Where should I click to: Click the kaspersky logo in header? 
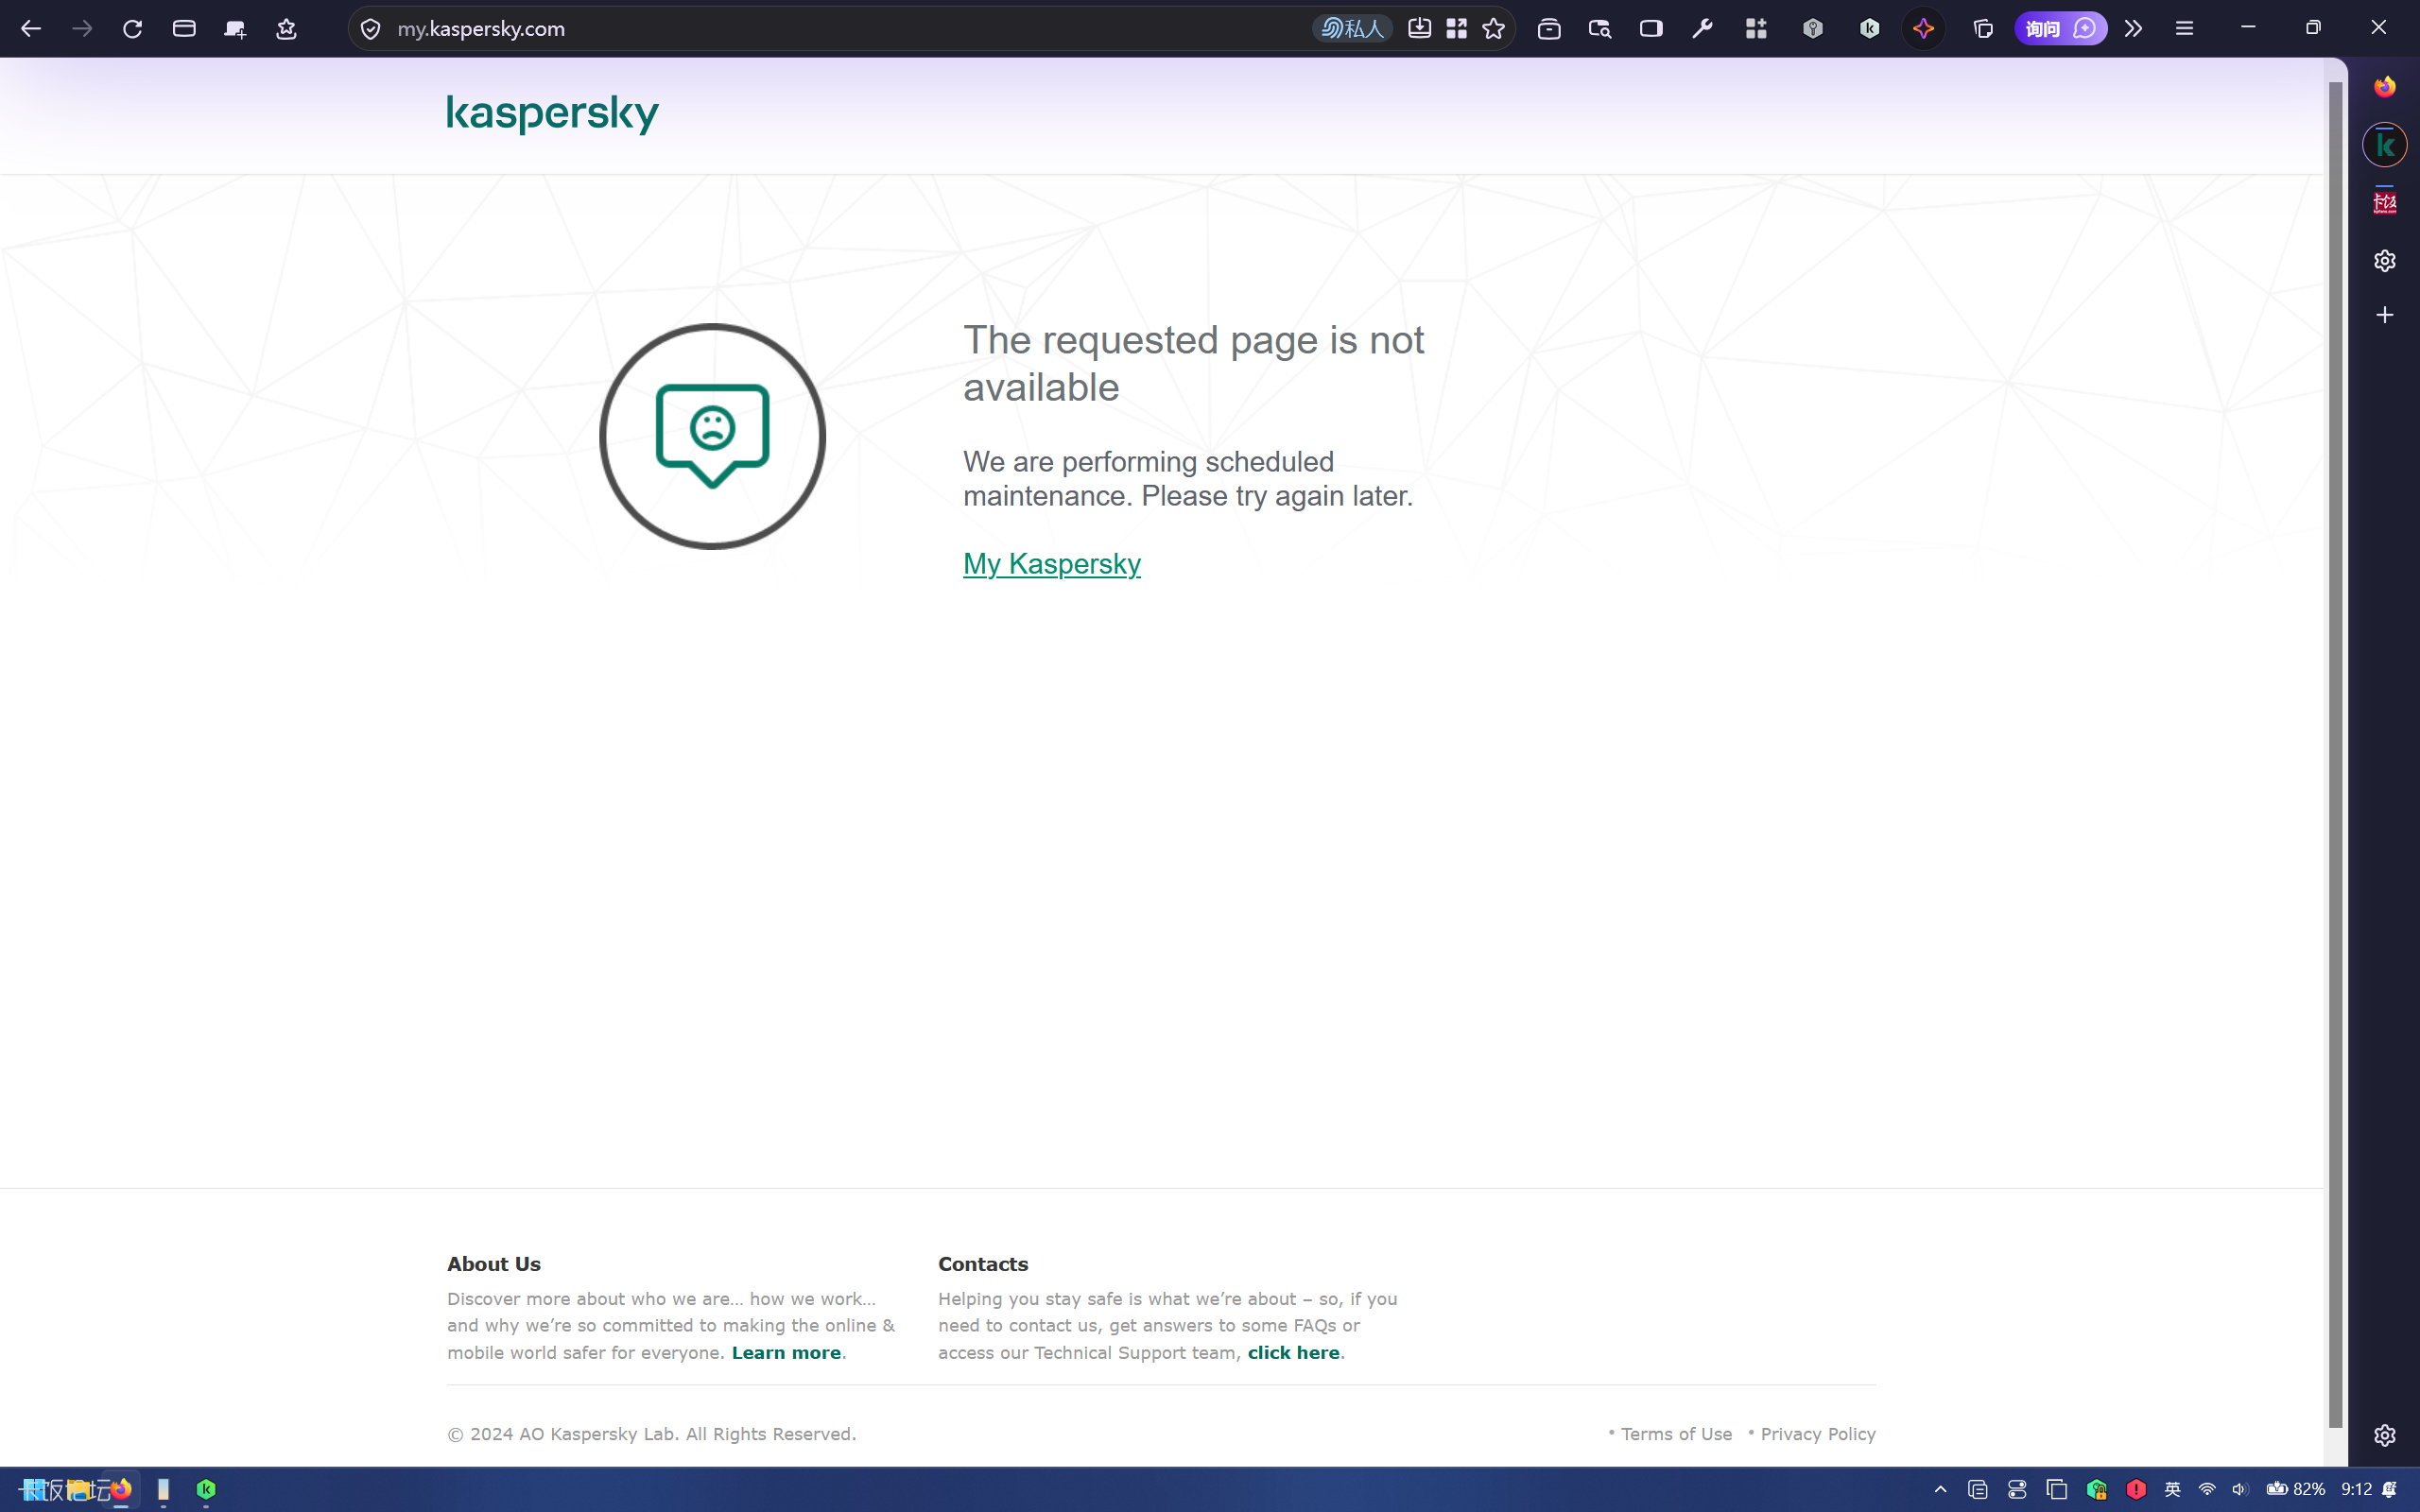coord(552,113)
